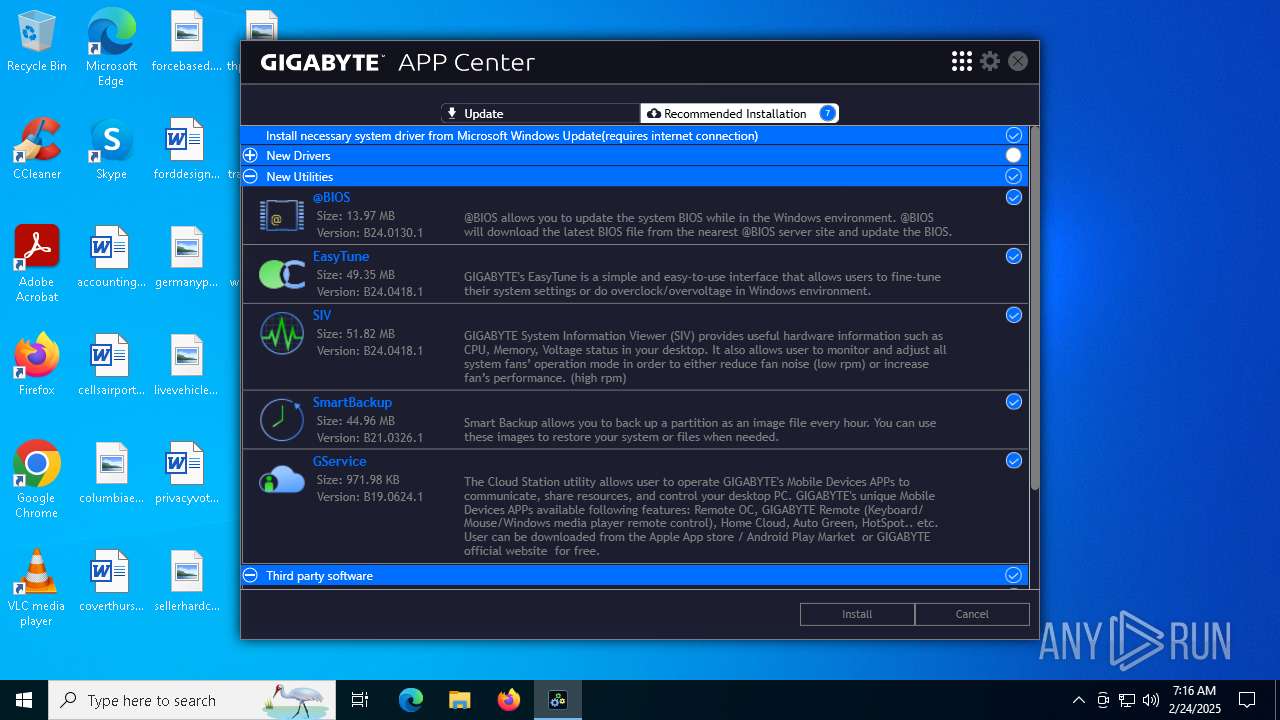Open Microsoft Edge desktop shortcut
Image resolution: width=1280 pixels, height=720 pixels.
point(111,48)
